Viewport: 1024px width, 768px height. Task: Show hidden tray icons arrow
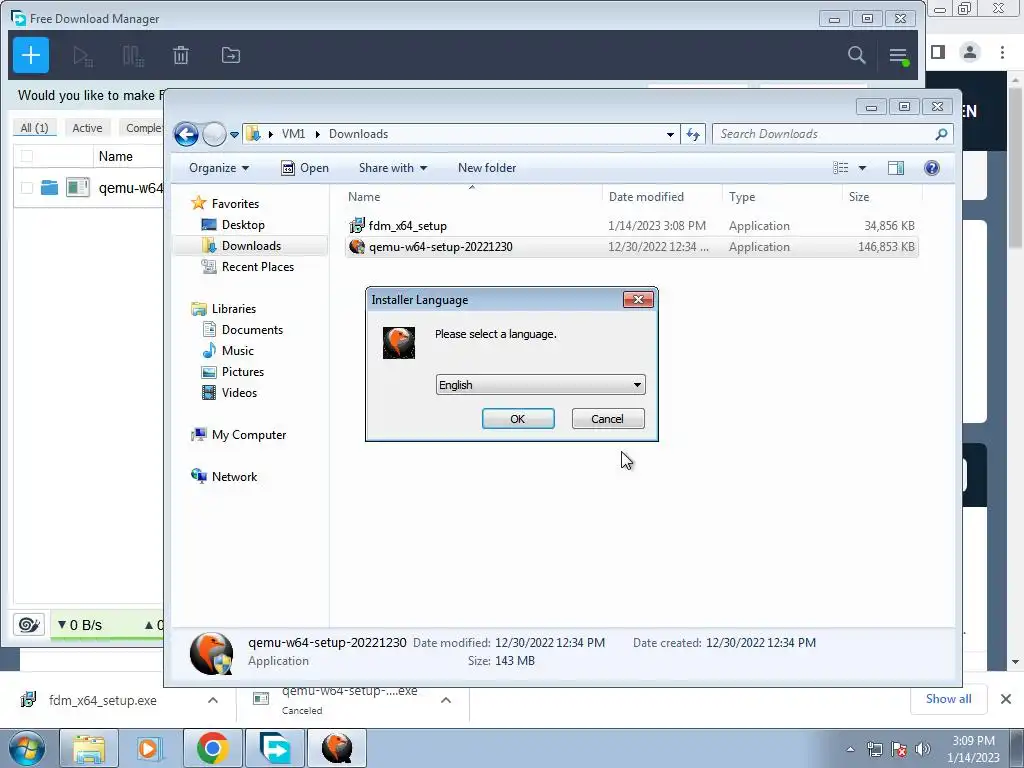point(850,749)
